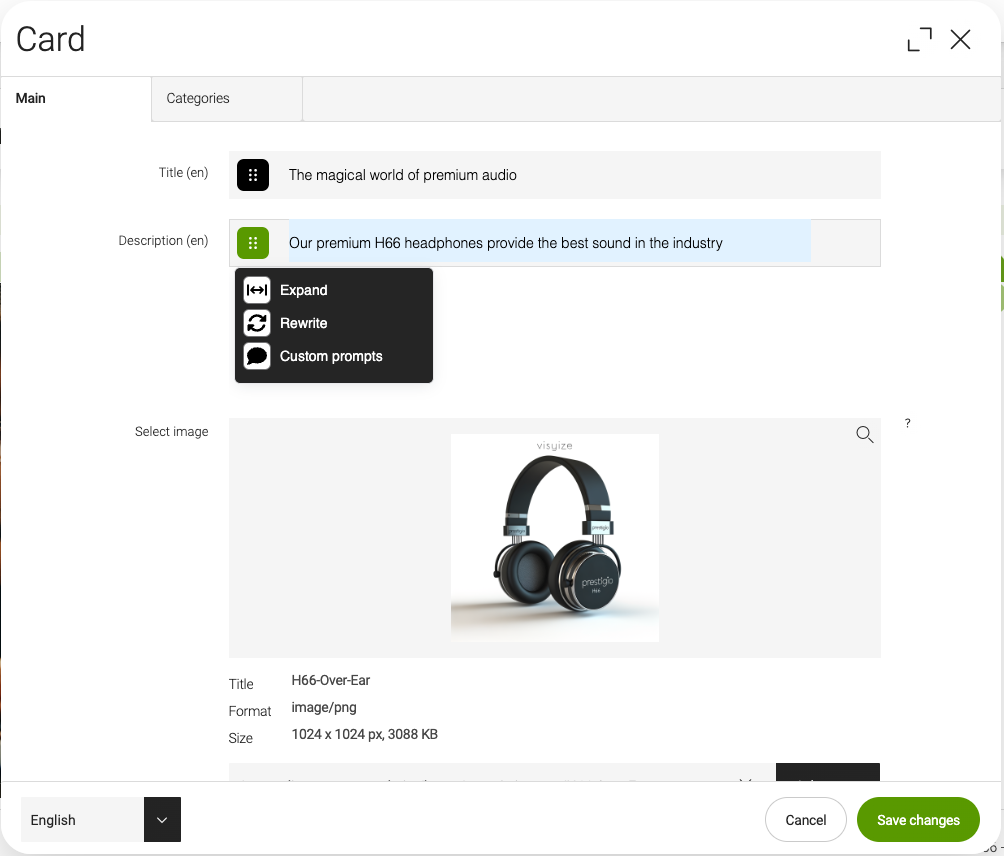Click the H66 headphones image thumbnail

[x=555, y=538]
